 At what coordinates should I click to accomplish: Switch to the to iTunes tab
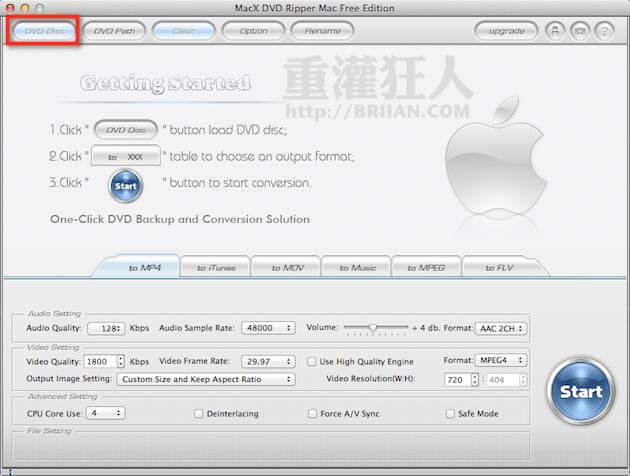click(215, 267)
